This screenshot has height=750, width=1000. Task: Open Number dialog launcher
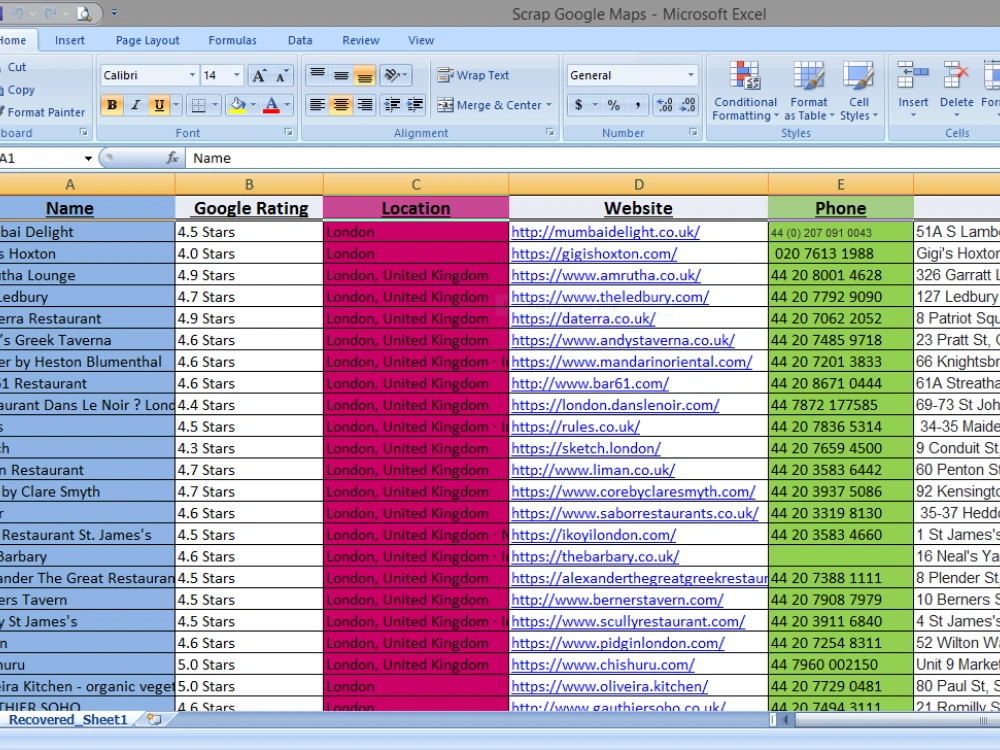coord(693,133)
